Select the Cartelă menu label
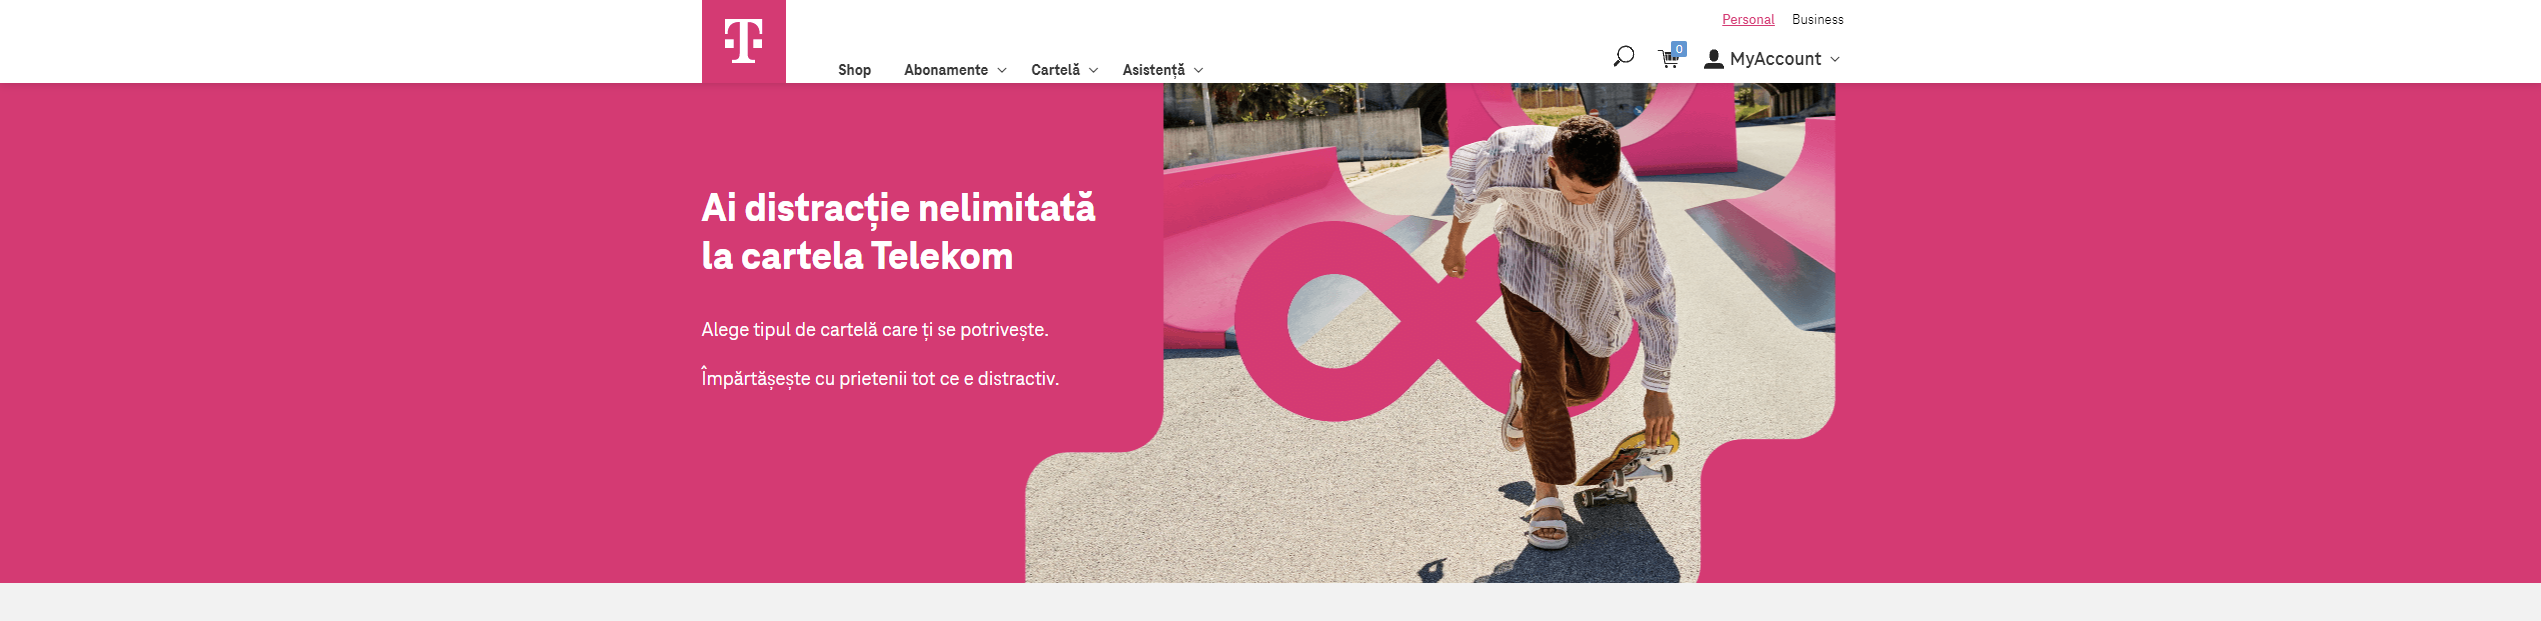This screenshot has width=2541, height=621. click(1056, 70)
